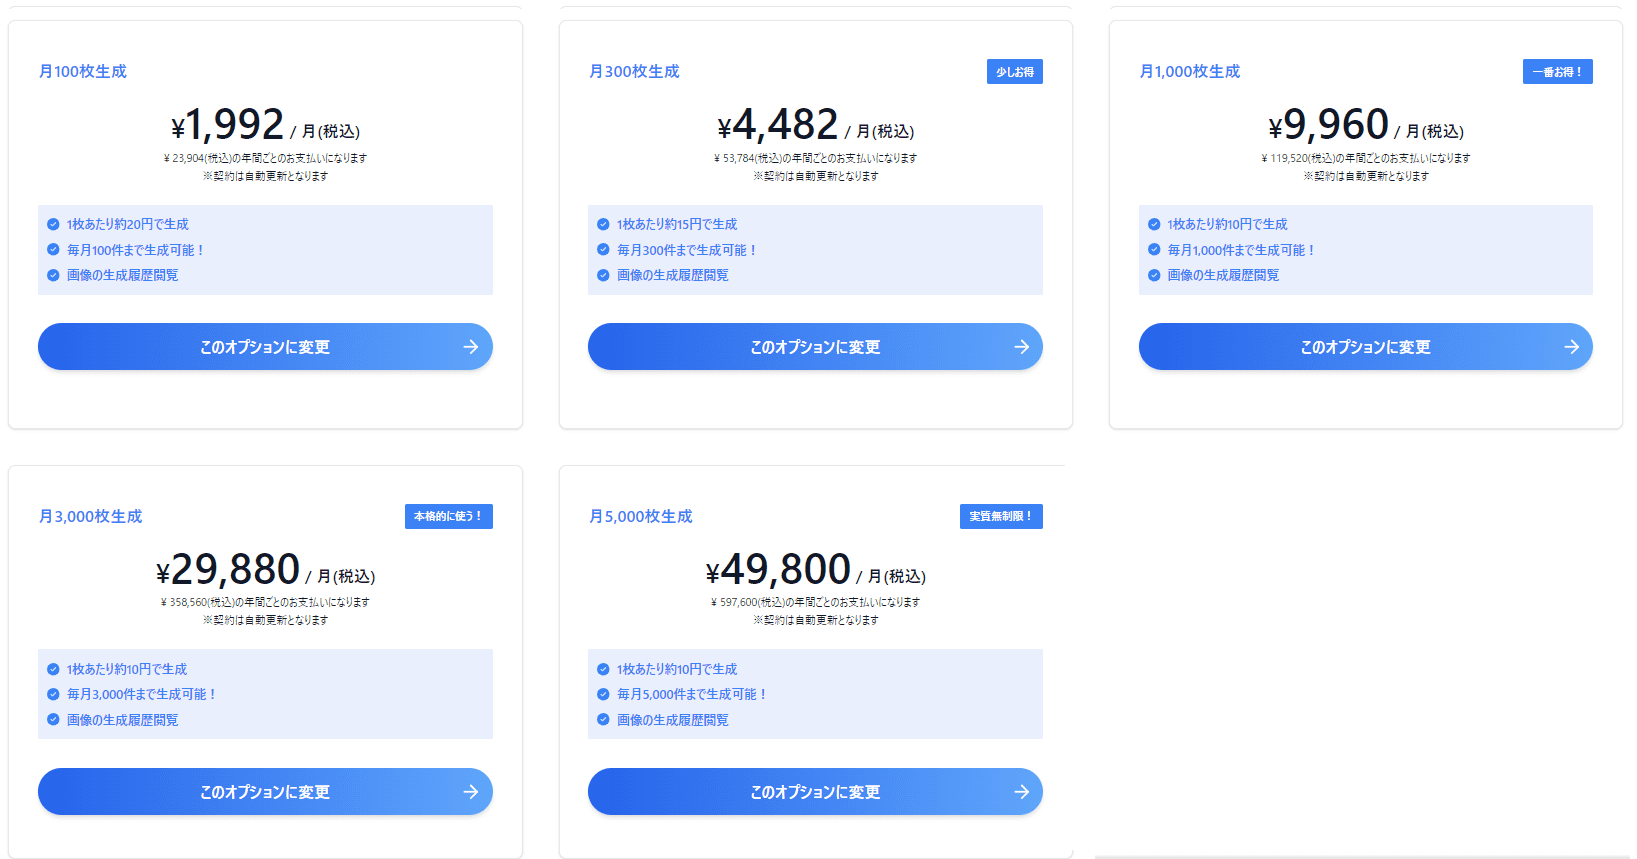Click the text 毎月5,000件まで生成可能!
Image resolution: width=1637 pixels, height=859 pixels.
pos(691,694)
